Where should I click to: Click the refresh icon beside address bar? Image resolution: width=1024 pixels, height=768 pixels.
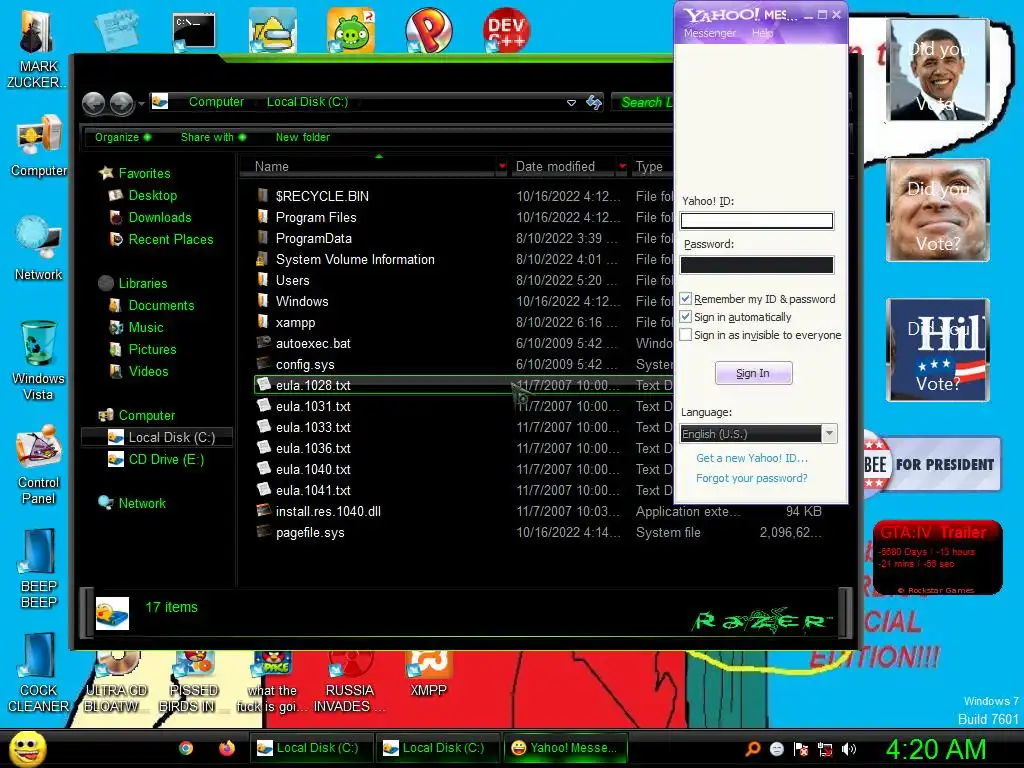point(594,102)
